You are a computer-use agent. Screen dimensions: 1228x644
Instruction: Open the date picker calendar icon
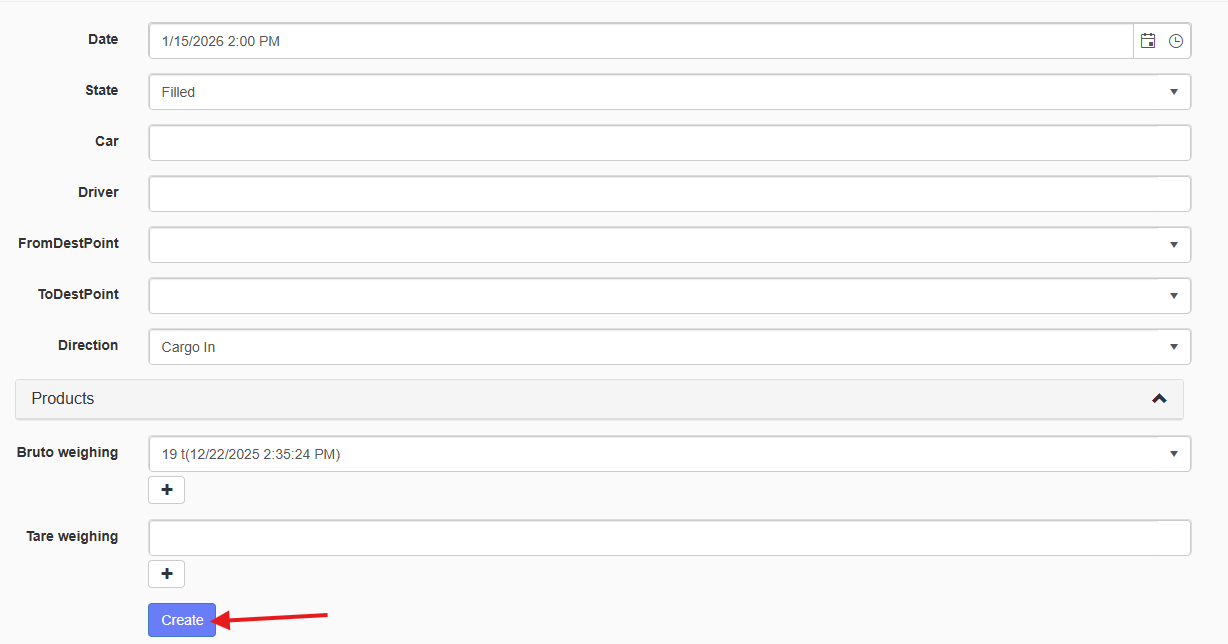pos(1148,41)
